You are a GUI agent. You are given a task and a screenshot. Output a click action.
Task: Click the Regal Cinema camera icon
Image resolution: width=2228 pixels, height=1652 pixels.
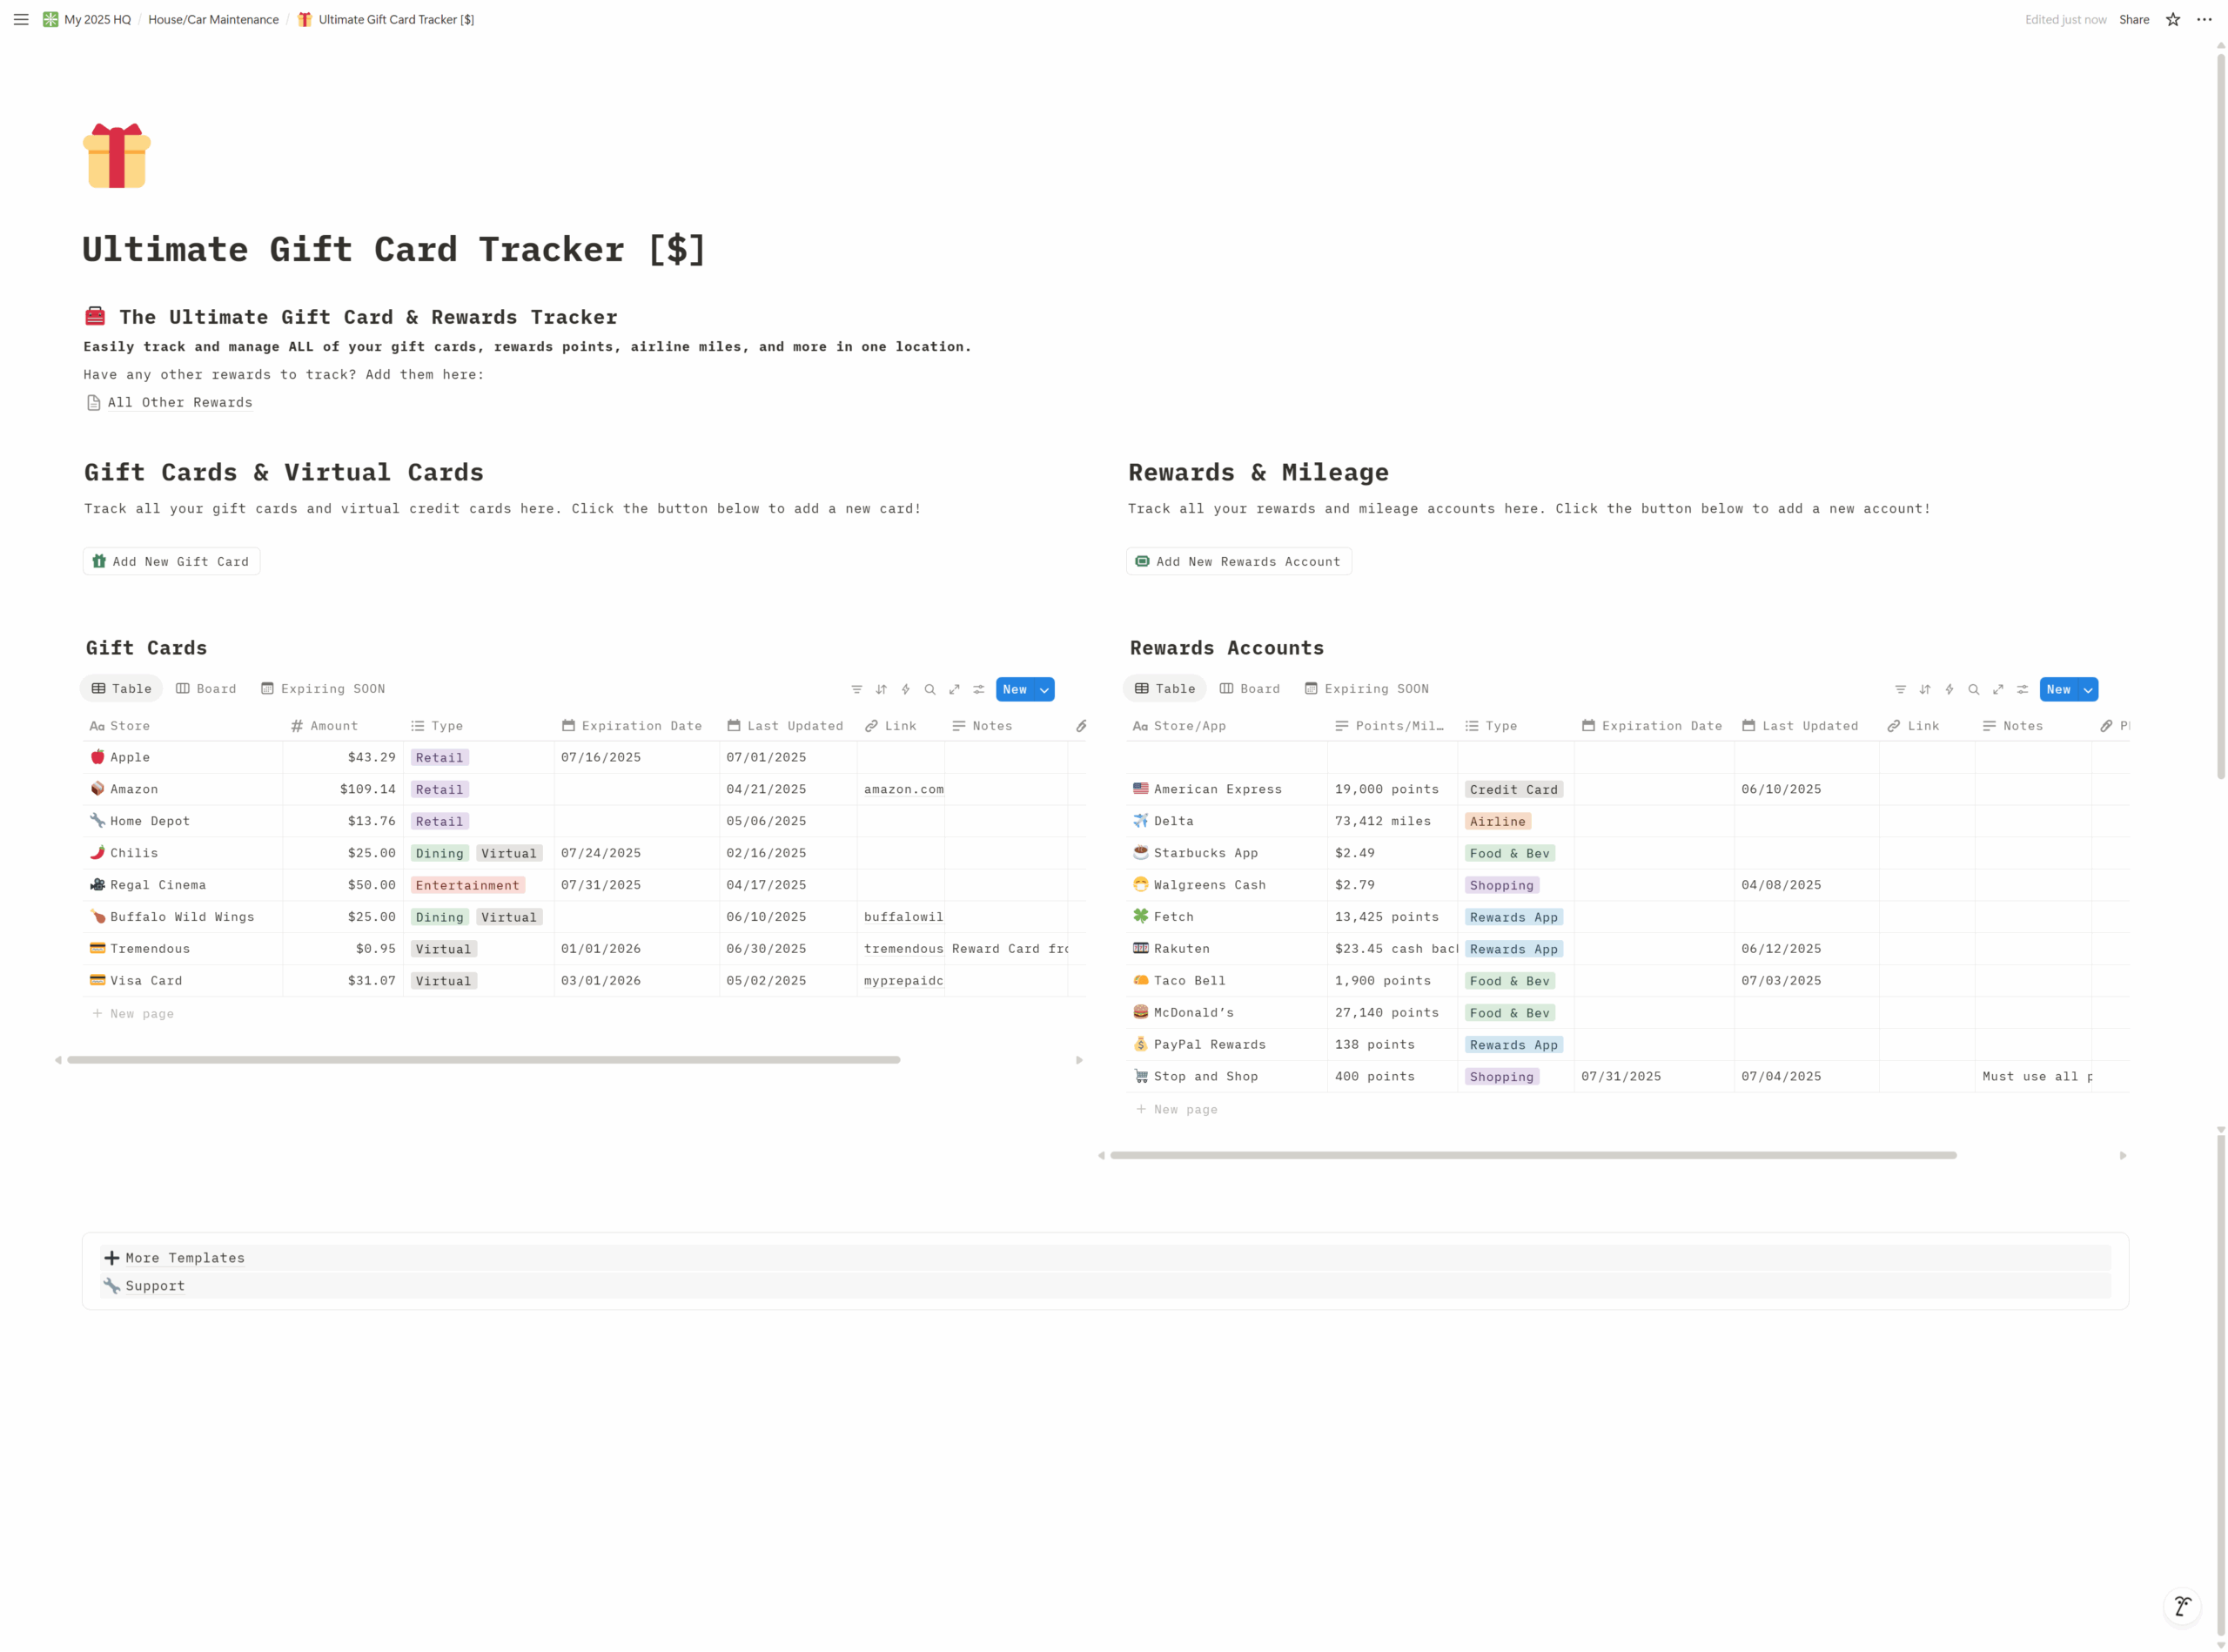point(97,885)
